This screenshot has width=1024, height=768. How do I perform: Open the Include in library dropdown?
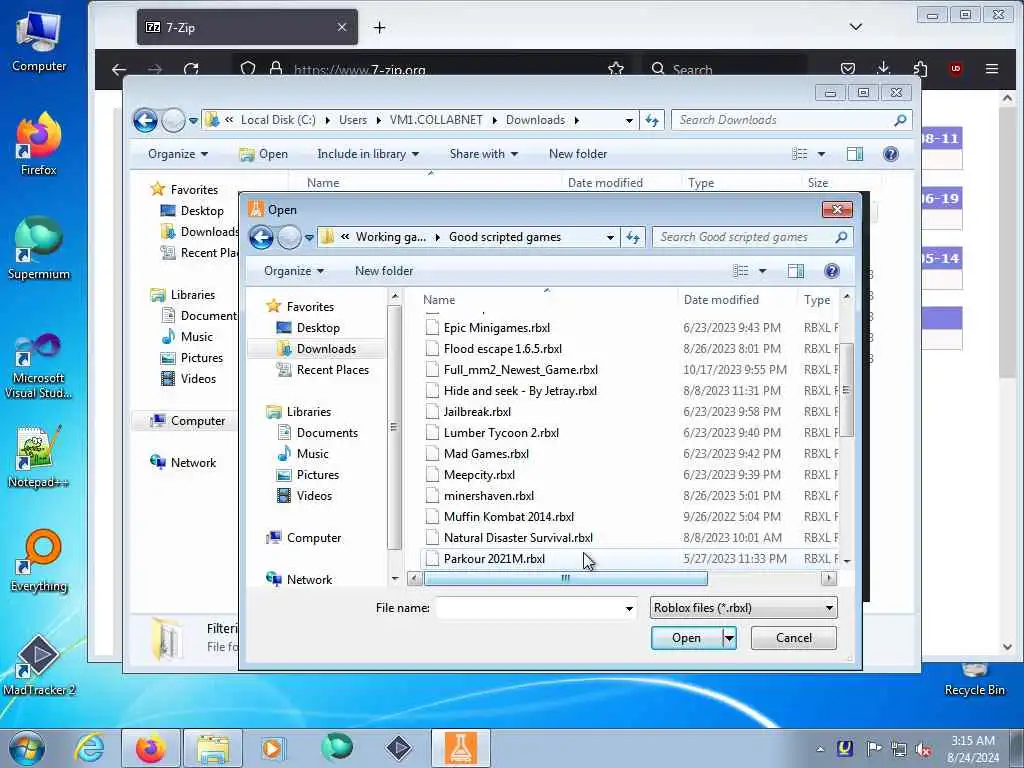pyautogui.click(x=368, y=154)
